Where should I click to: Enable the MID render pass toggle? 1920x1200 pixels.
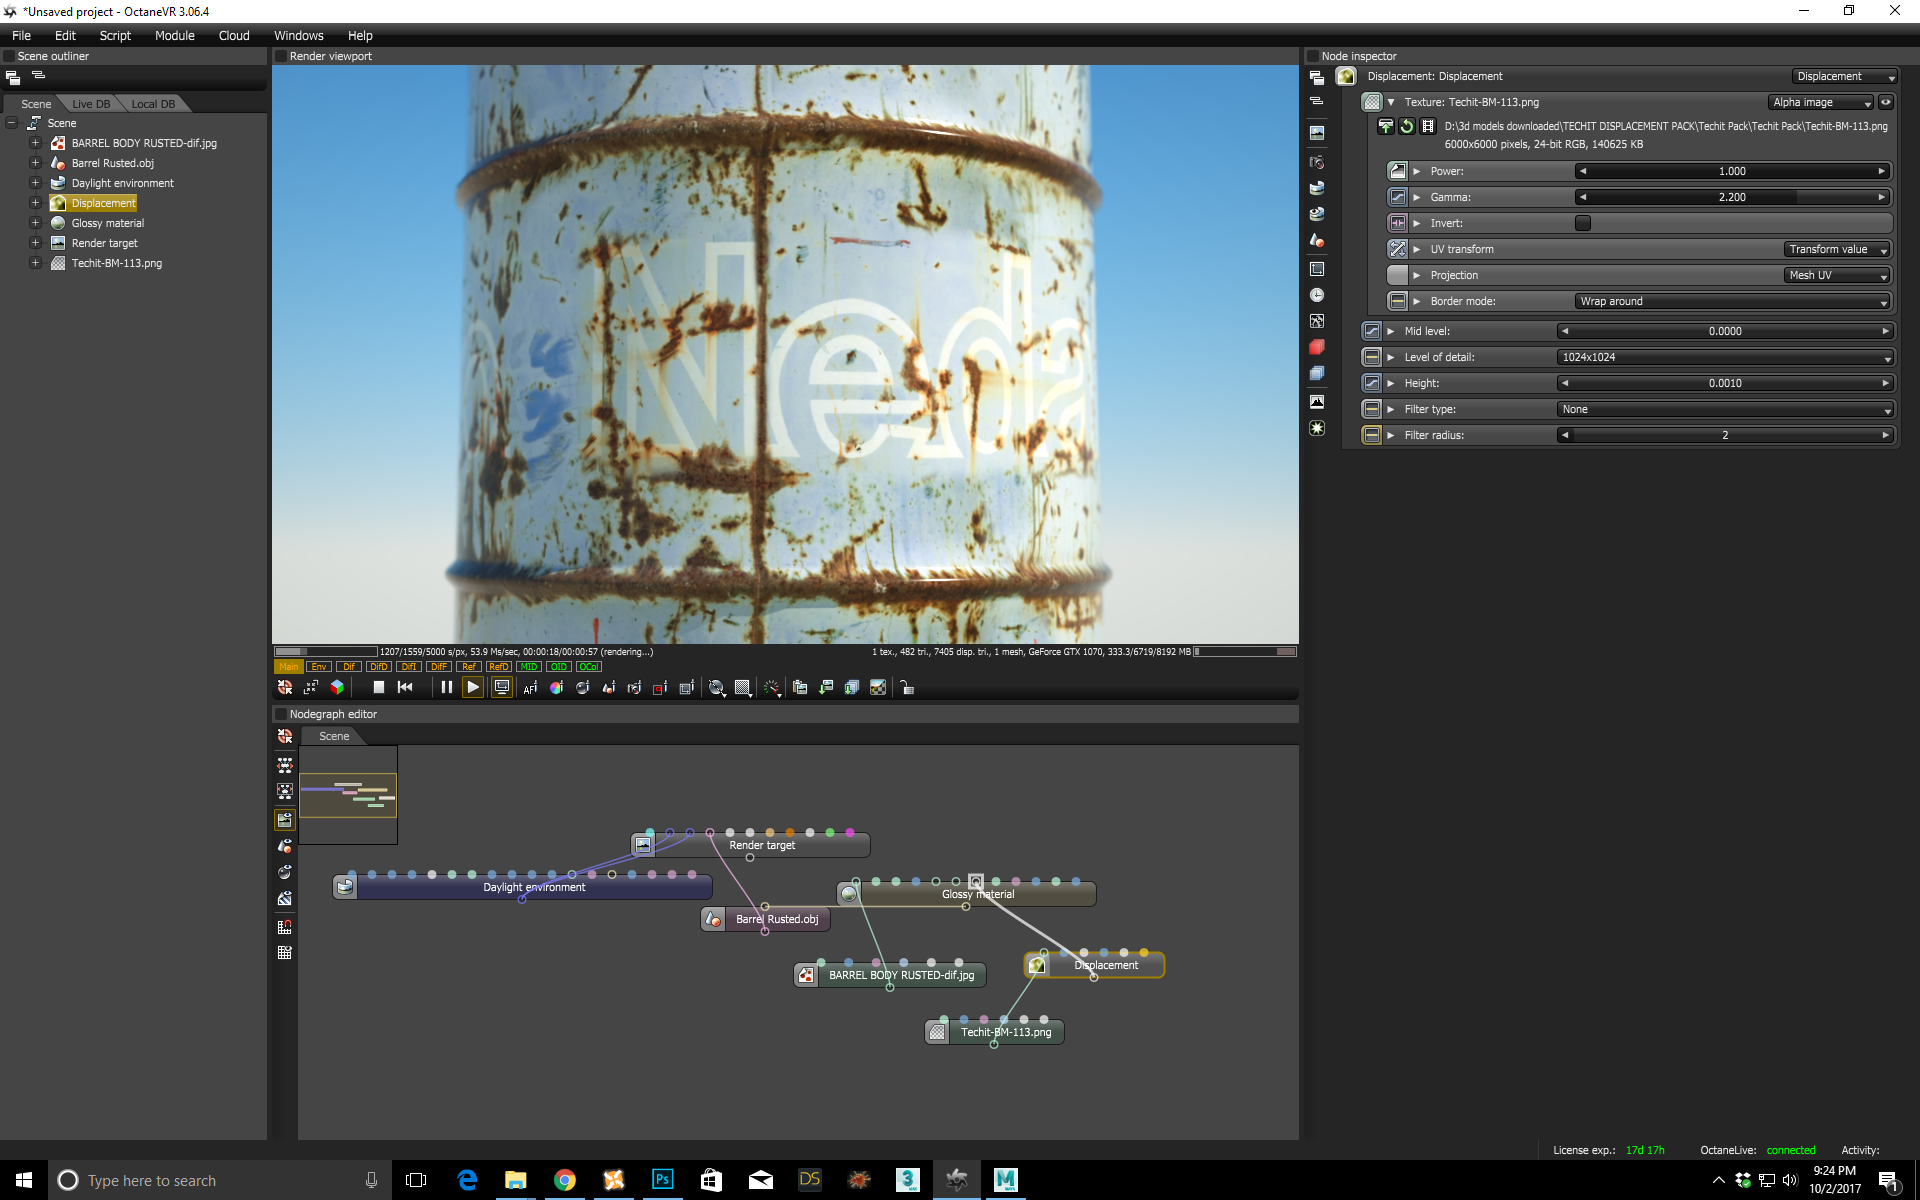[x=529, y=667]
